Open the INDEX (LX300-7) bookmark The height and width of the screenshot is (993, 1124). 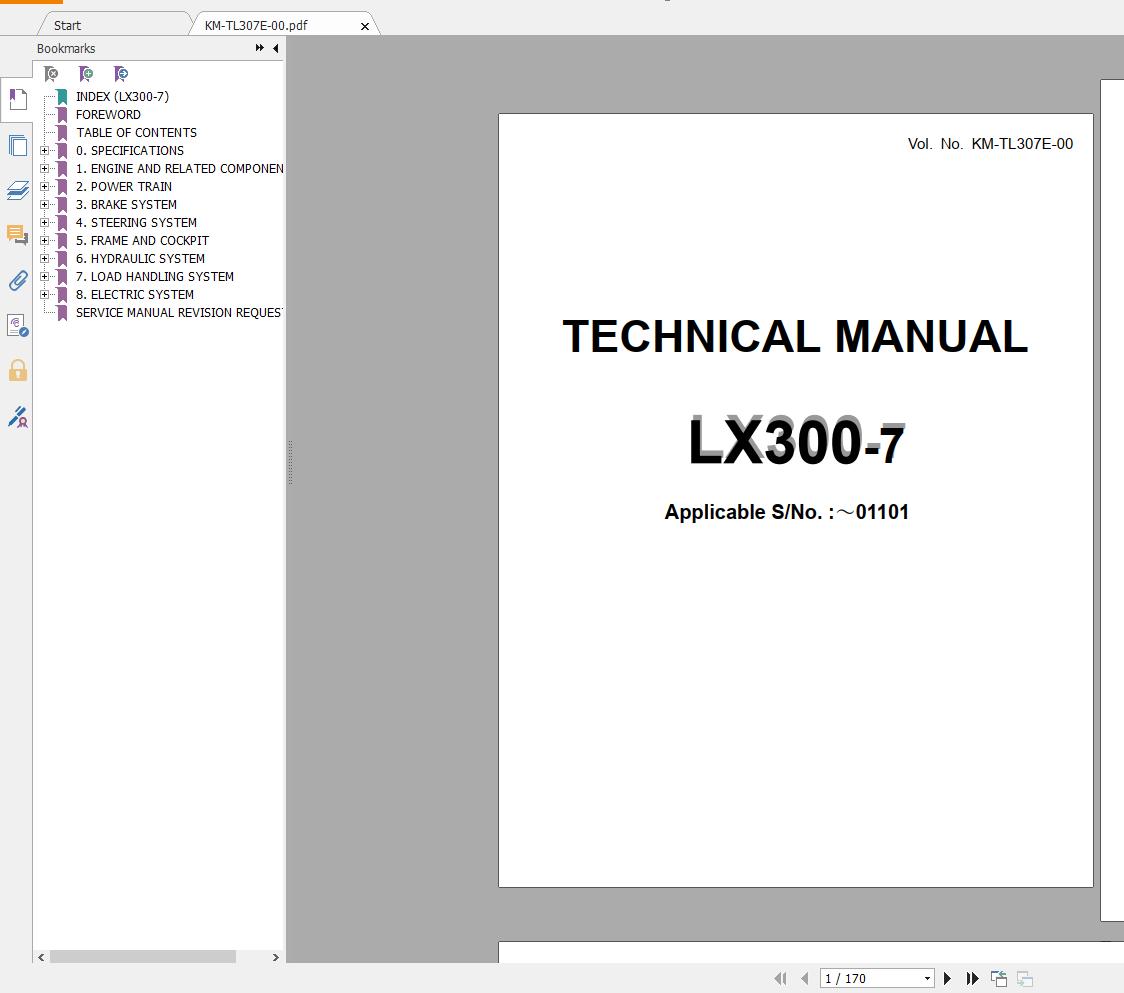tap(123, 97)
